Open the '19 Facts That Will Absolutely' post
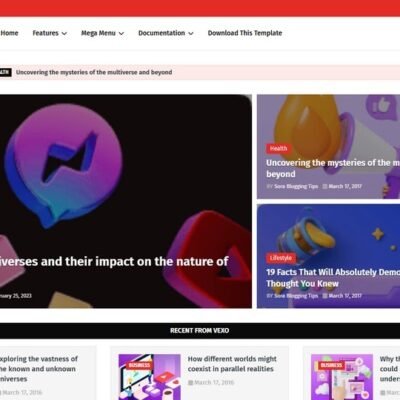The height and width of the screenshot is (400, 400). [333, 278]
